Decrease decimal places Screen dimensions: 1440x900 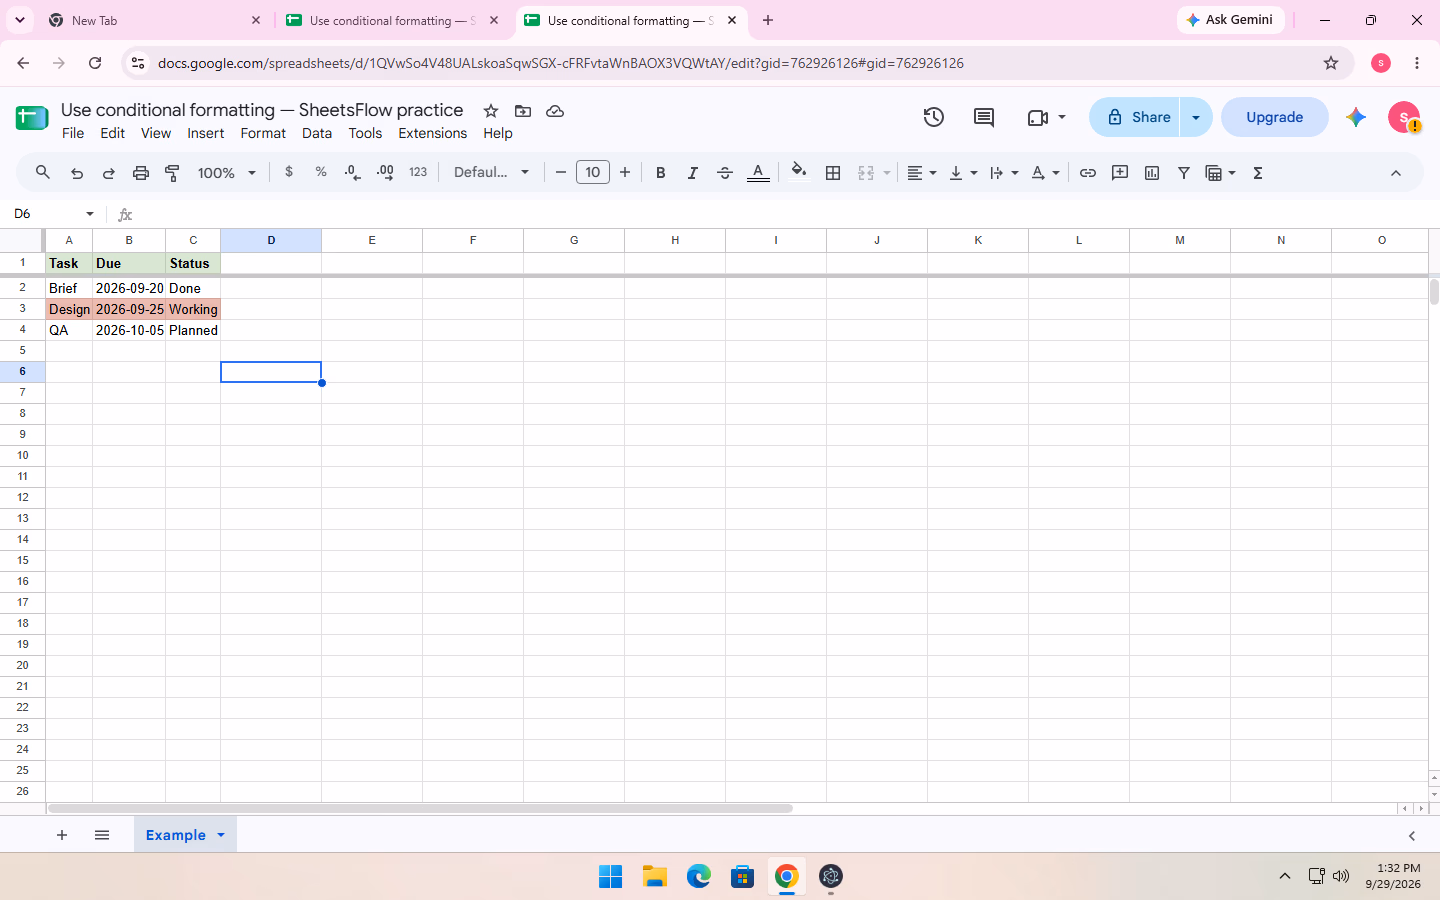pyautogui.click(x=352, y=173)
